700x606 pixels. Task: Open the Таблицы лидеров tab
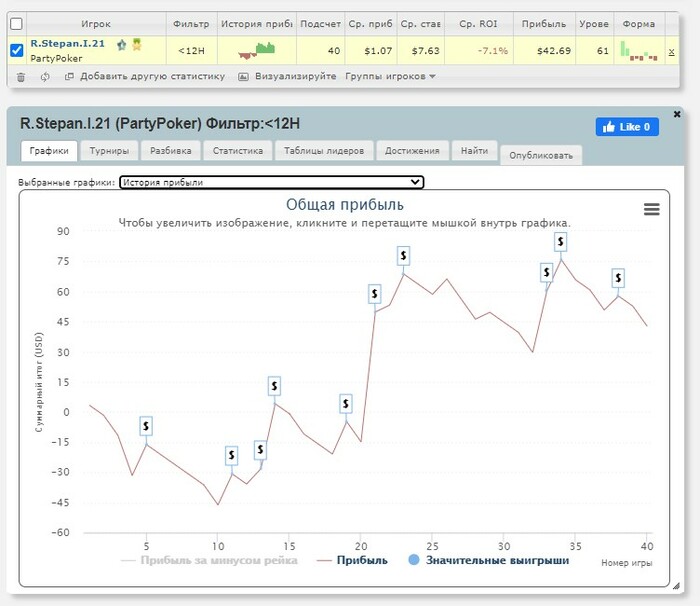click(x=324, y=150)
